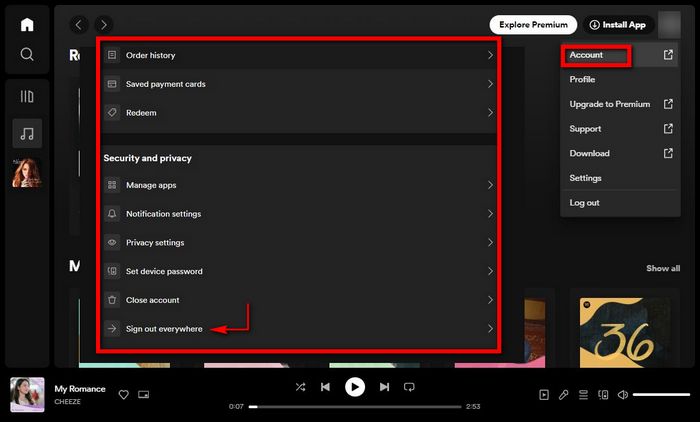Open the Redeem row
Image resolution: width=700 pixels, height=422 pixels.
point(299,113)
